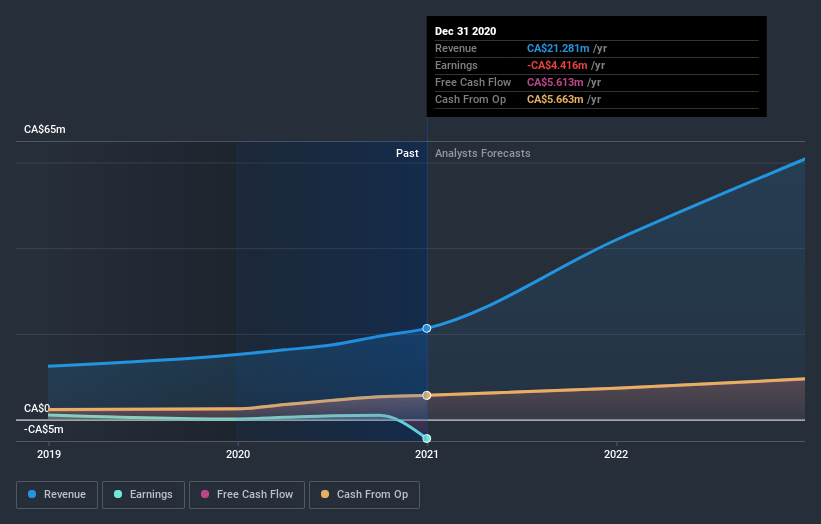Click the orange Cash From Op data point
This screenshot has height=524, width=821.
427,395
